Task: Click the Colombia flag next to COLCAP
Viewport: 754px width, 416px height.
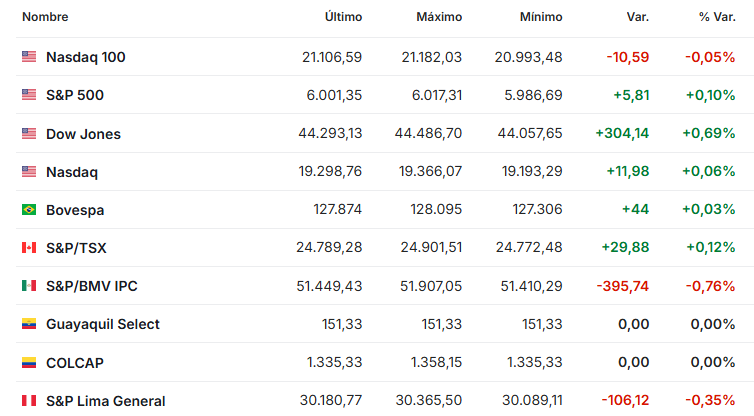Action: 29,363
